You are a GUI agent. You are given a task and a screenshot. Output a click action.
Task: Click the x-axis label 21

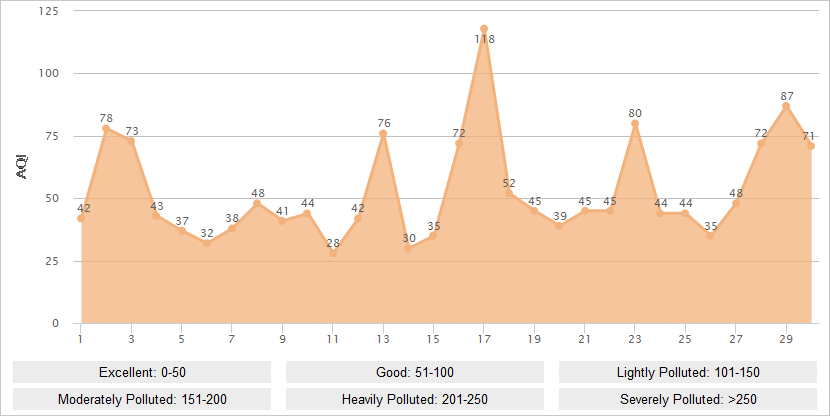(x=584, y=339)
